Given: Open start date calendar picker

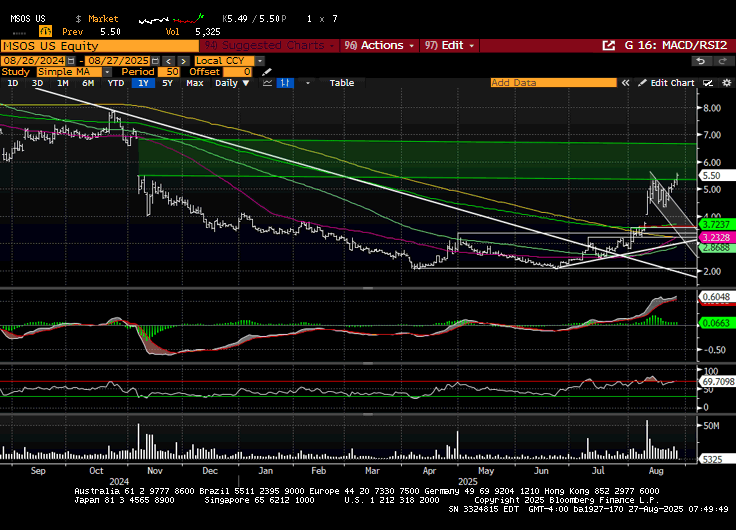Looking at the screenshot, I should point(71,61).
